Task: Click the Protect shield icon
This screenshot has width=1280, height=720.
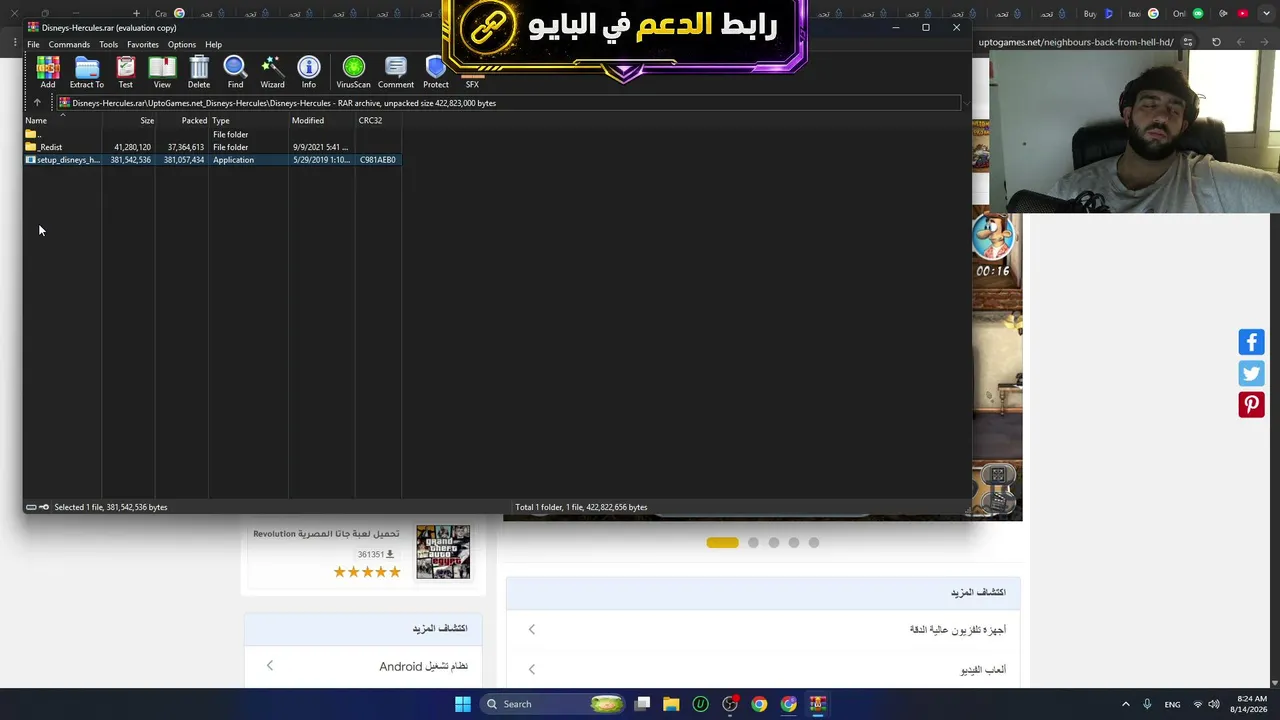Action: [436, 72]
